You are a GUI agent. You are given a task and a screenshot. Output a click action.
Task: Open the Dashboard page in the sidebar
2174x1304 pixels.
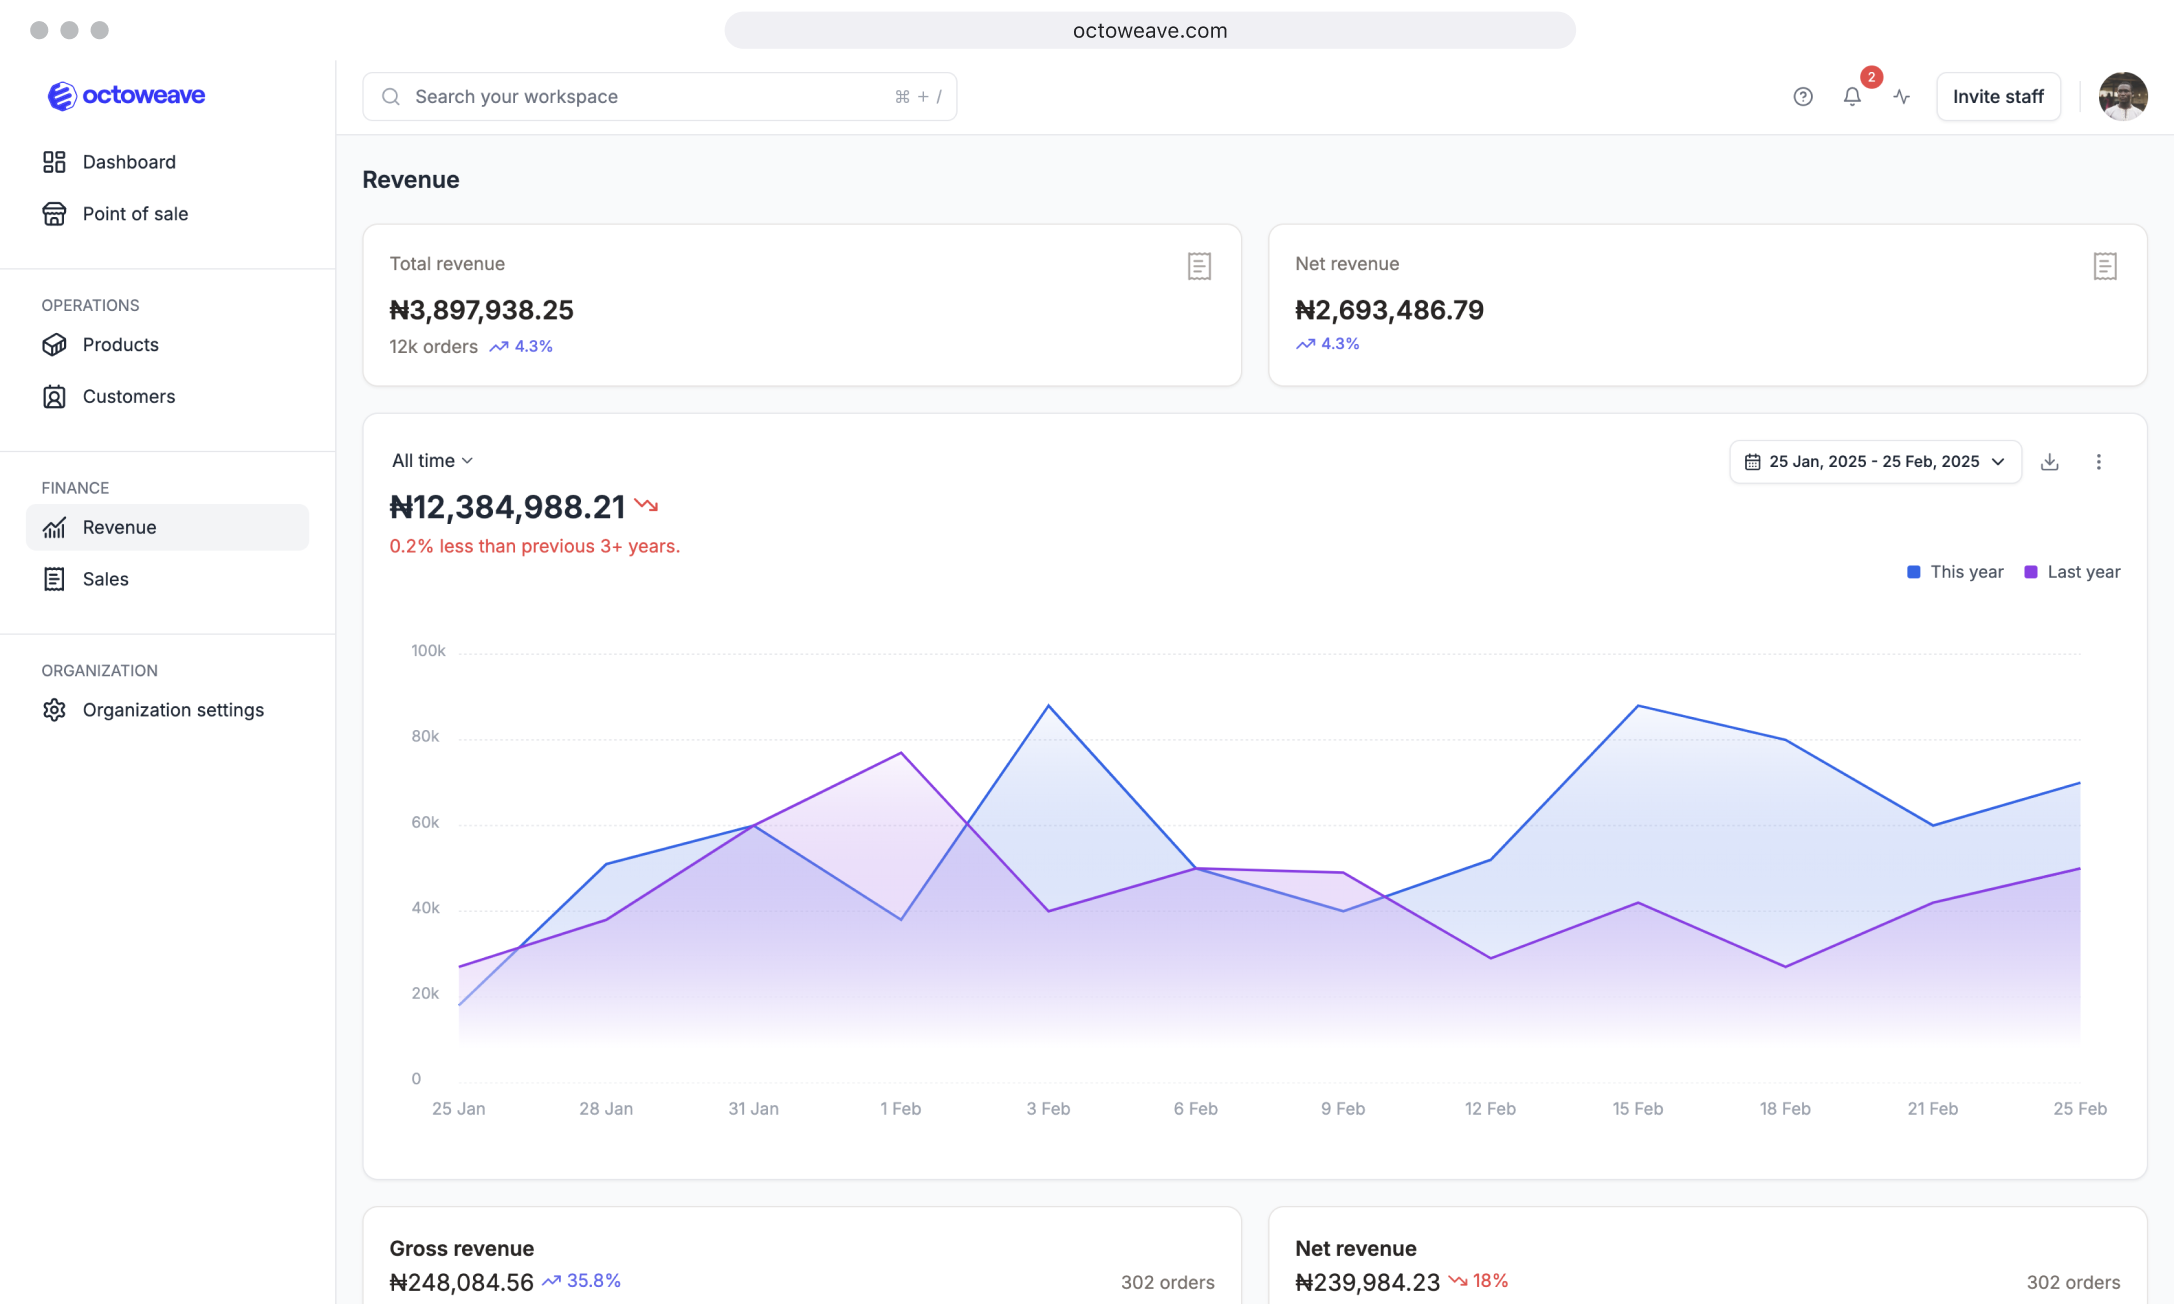click(129, 162)
